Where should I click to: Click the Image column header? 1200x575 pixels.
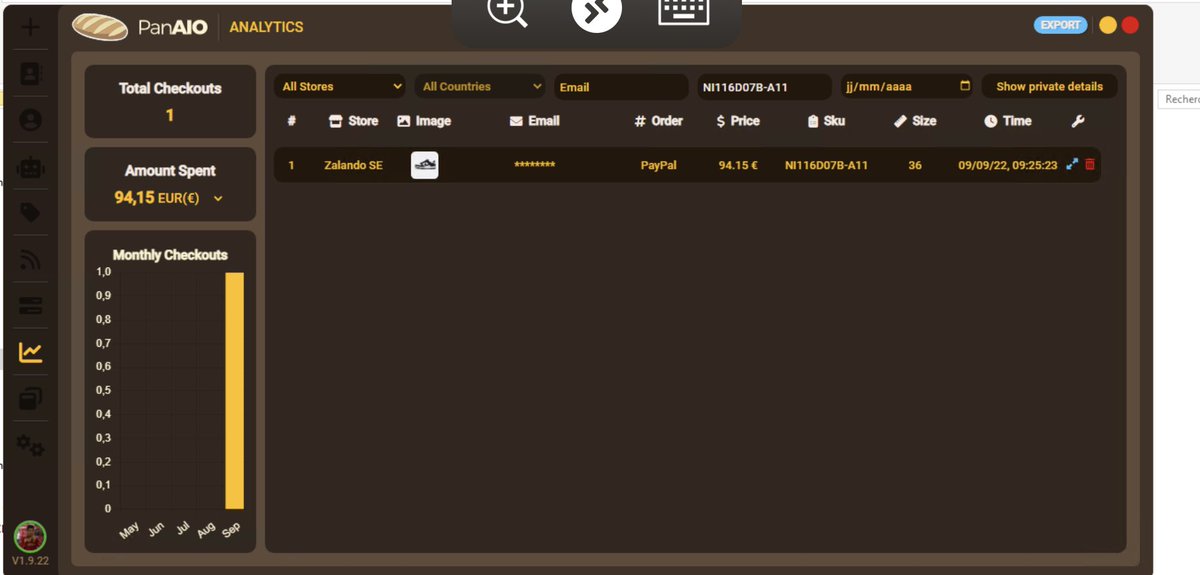[424, 121]
